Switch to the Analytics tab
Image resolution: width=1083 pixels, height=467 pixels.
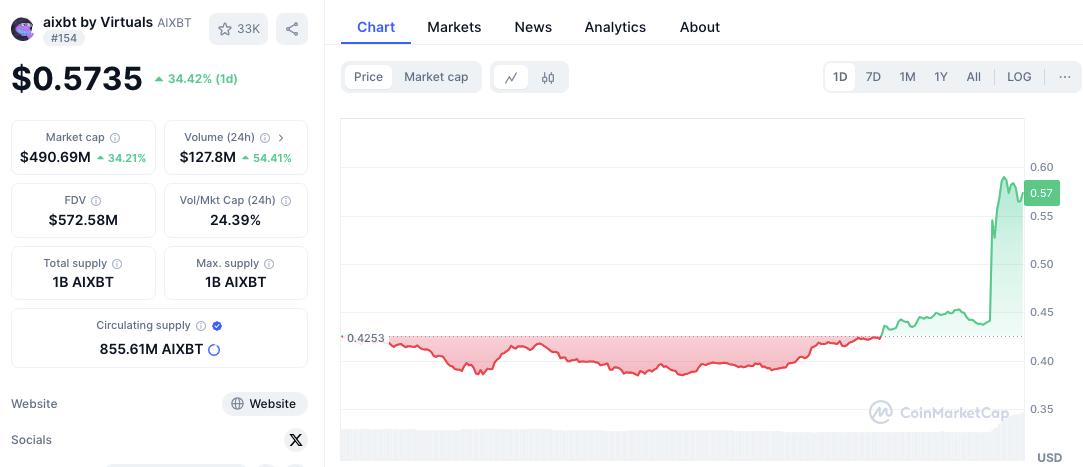click(615, 27)
